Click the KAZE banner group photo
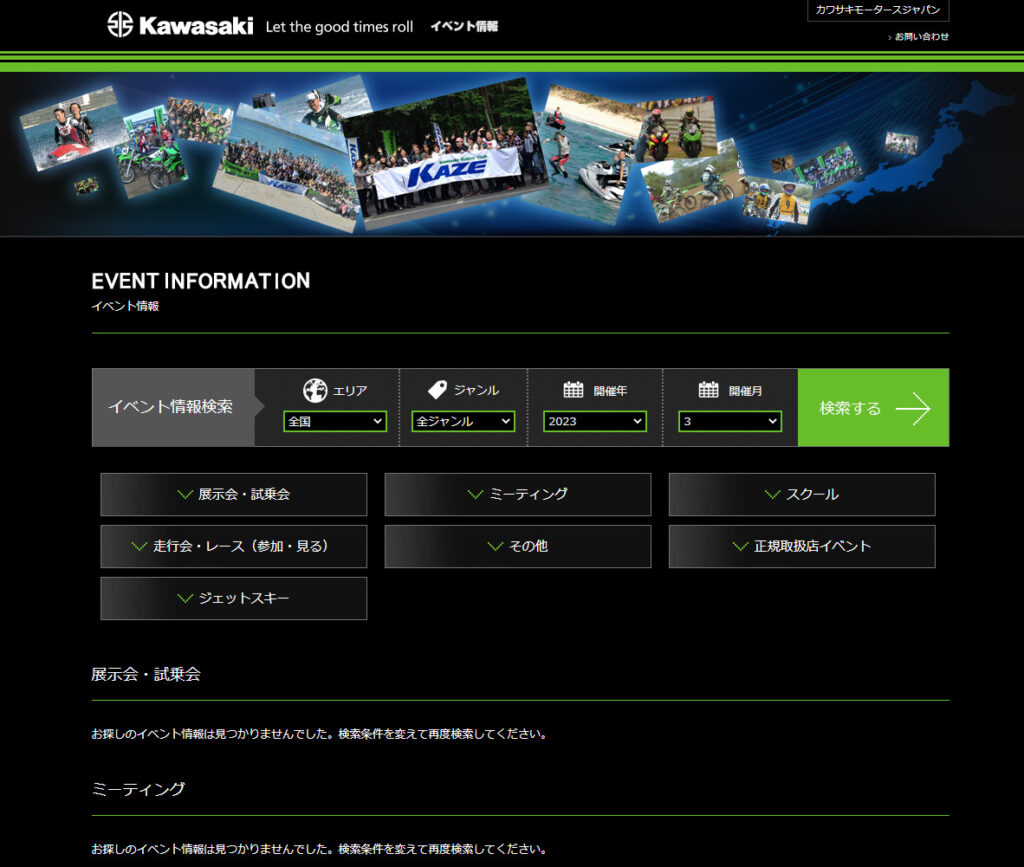This screenshot has height=867, width=1024. (445, 155)
